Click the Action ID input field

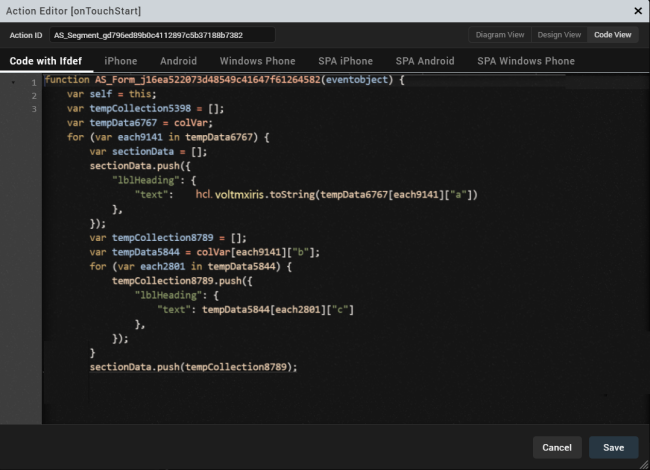pos(162,35)
